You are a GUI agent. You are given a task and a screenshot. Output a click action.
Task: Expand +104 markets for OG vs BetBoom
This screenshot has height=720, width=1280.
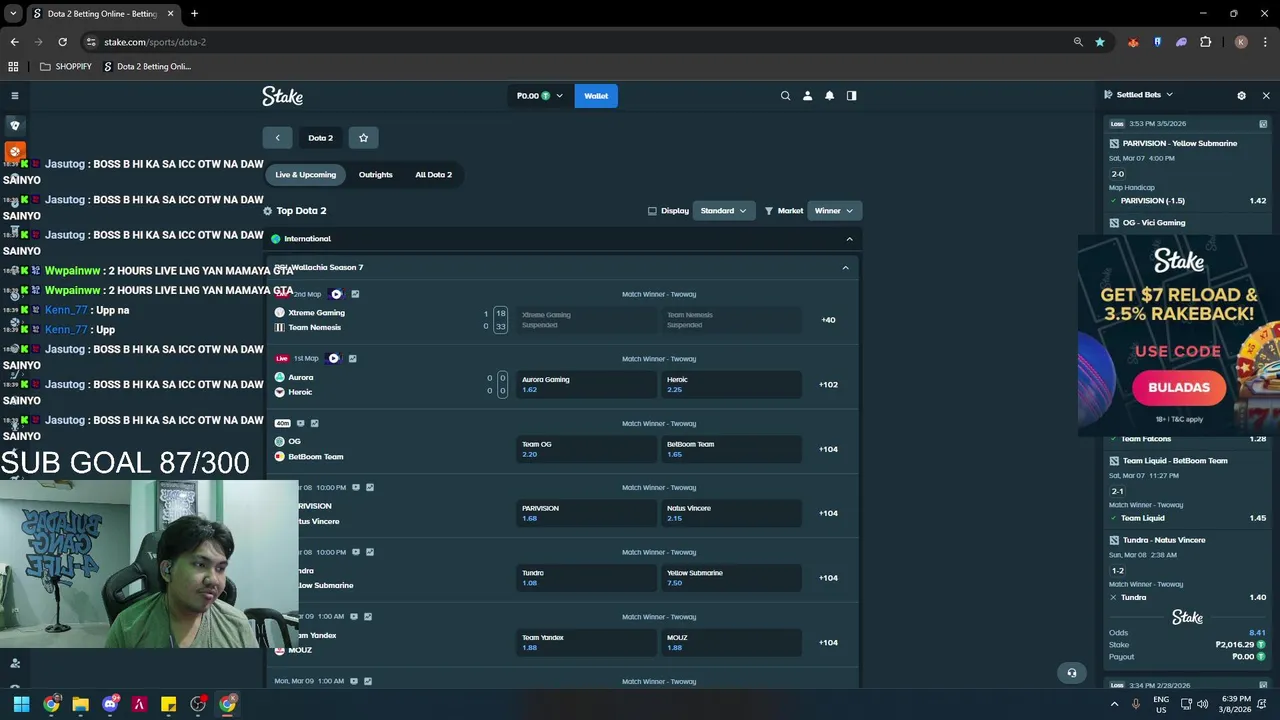click(x=828, y=449)
